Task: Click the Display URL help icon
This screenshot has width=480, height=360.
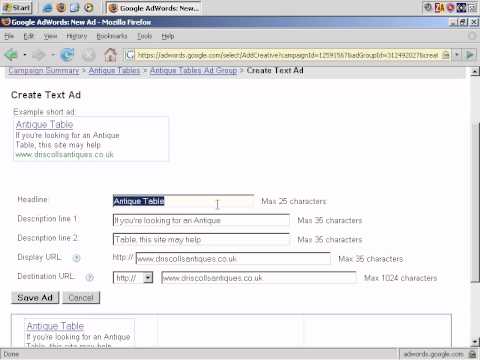Action: (77, 258)
